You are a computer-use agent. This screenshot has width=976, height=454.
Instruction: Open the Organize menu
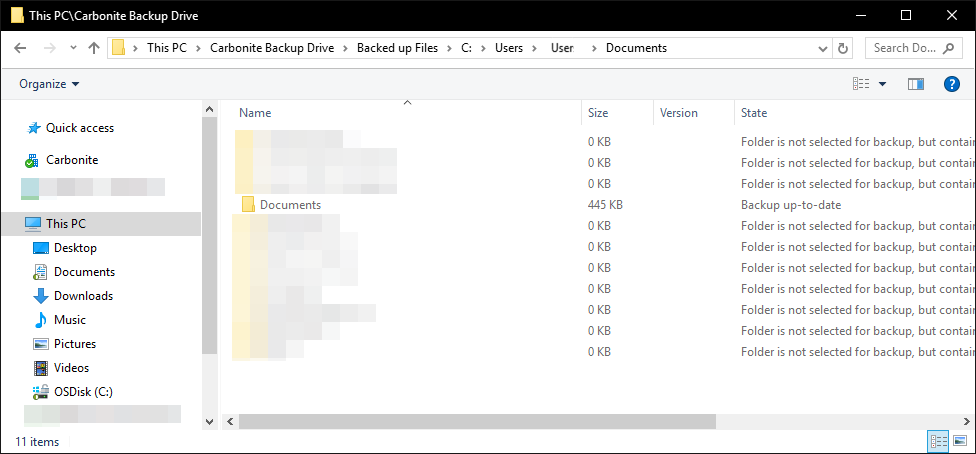tap(49, 83)
